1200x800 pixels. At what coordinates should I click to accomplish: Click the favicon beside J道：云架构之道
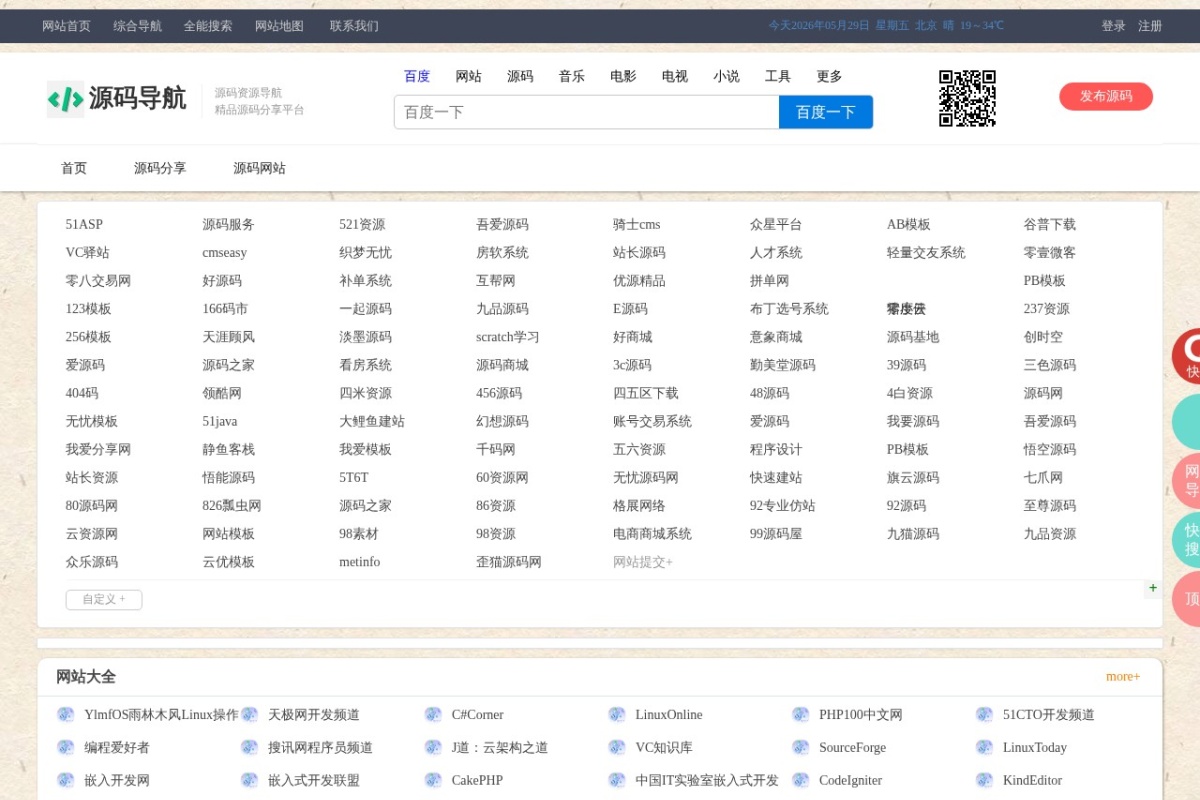click(x=433, y=748)
